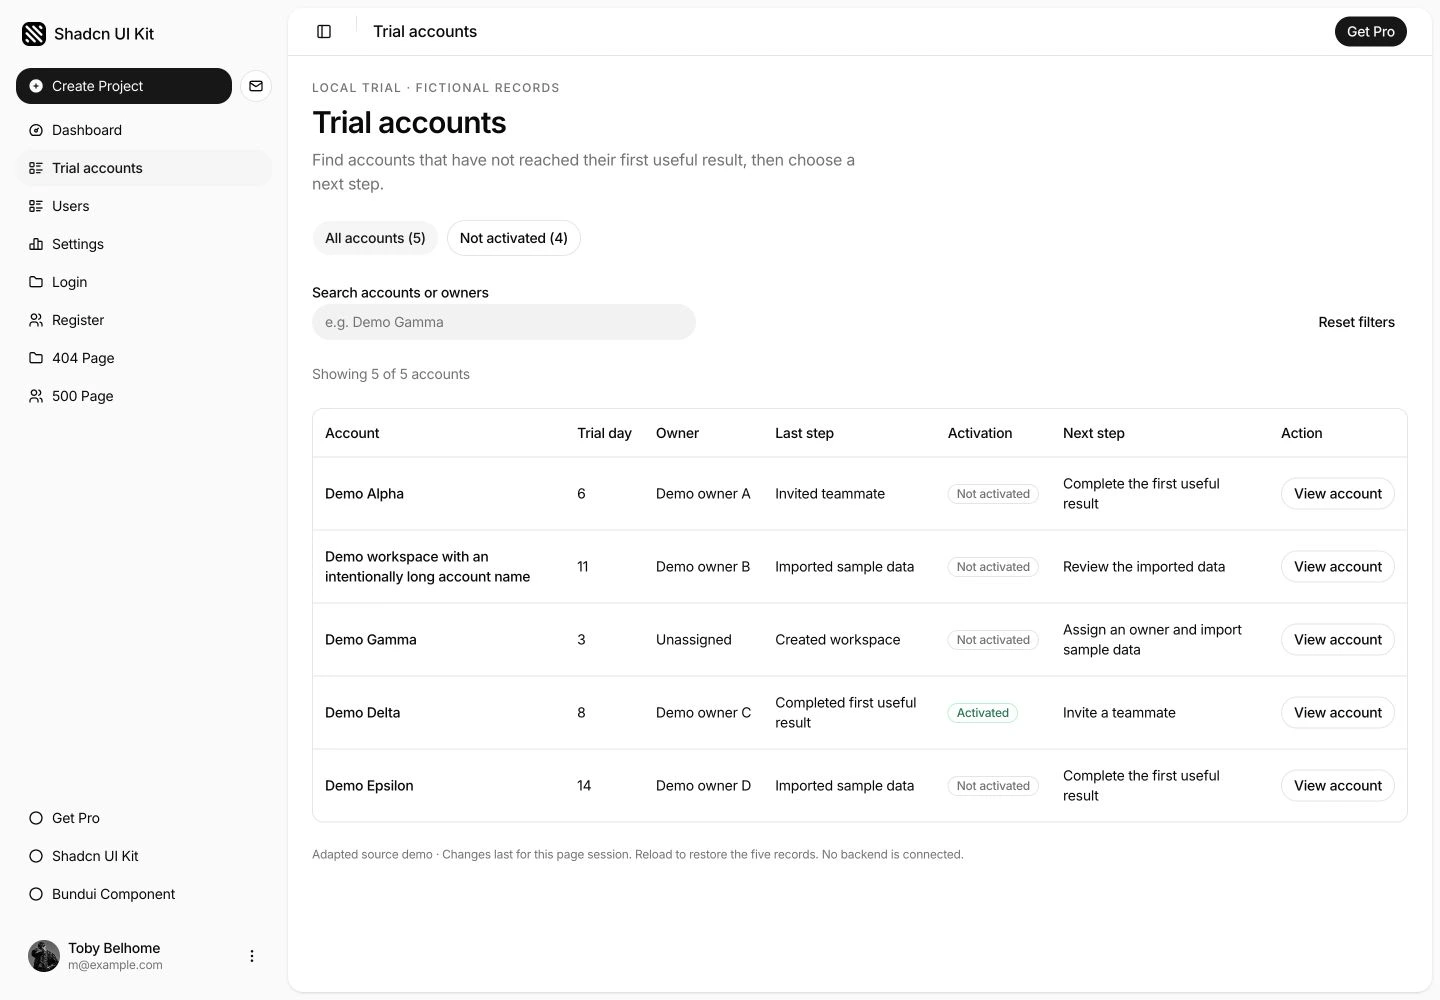Show the All accounts (5) filter

[x=375, y=238]
